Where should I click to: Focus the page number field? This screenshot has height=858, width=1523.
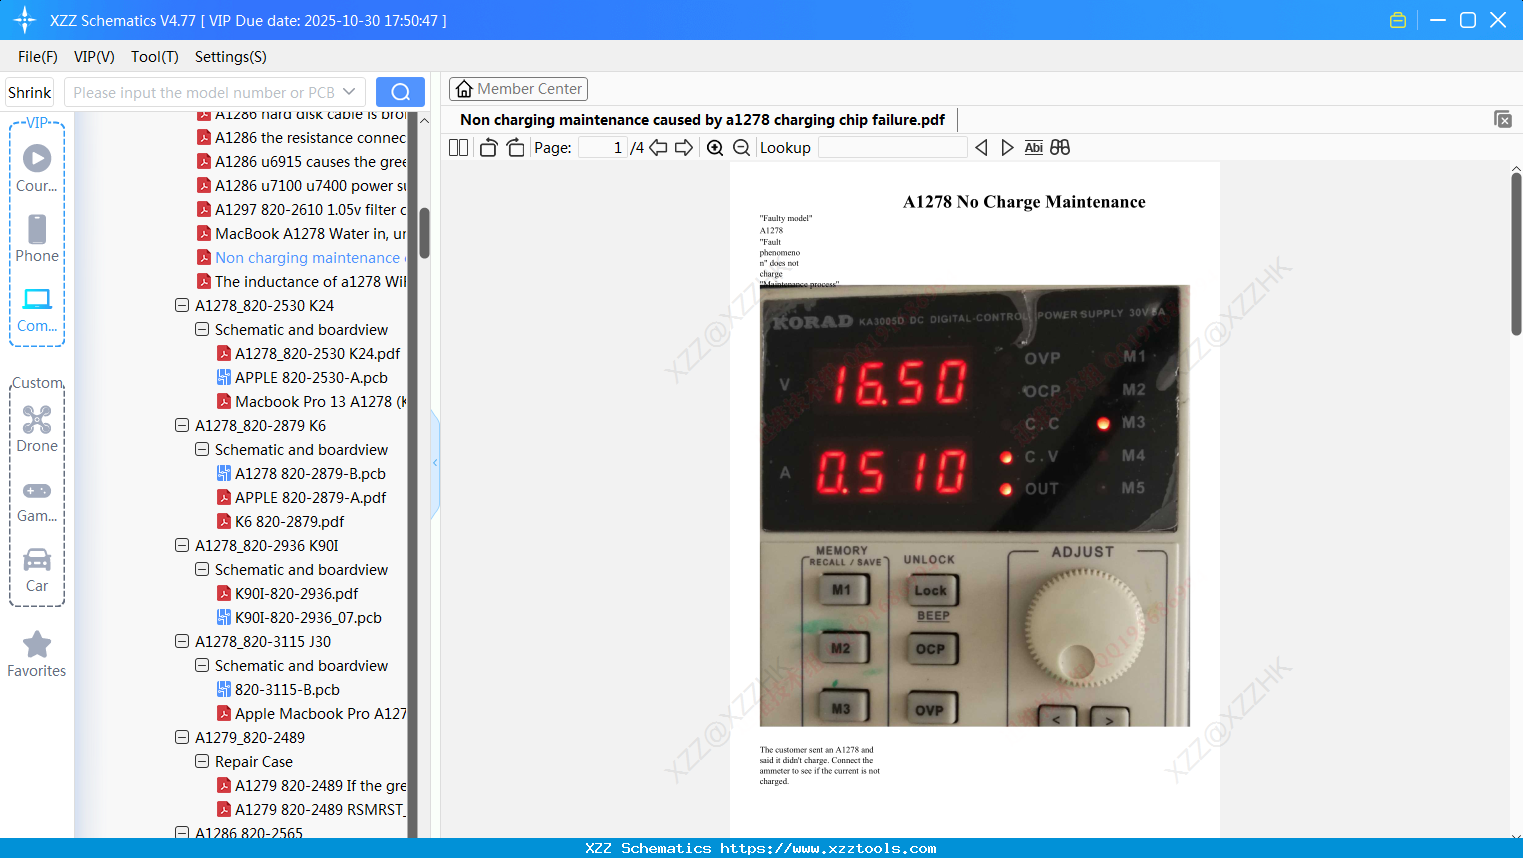pyautogui.click(x=603, y=148)
